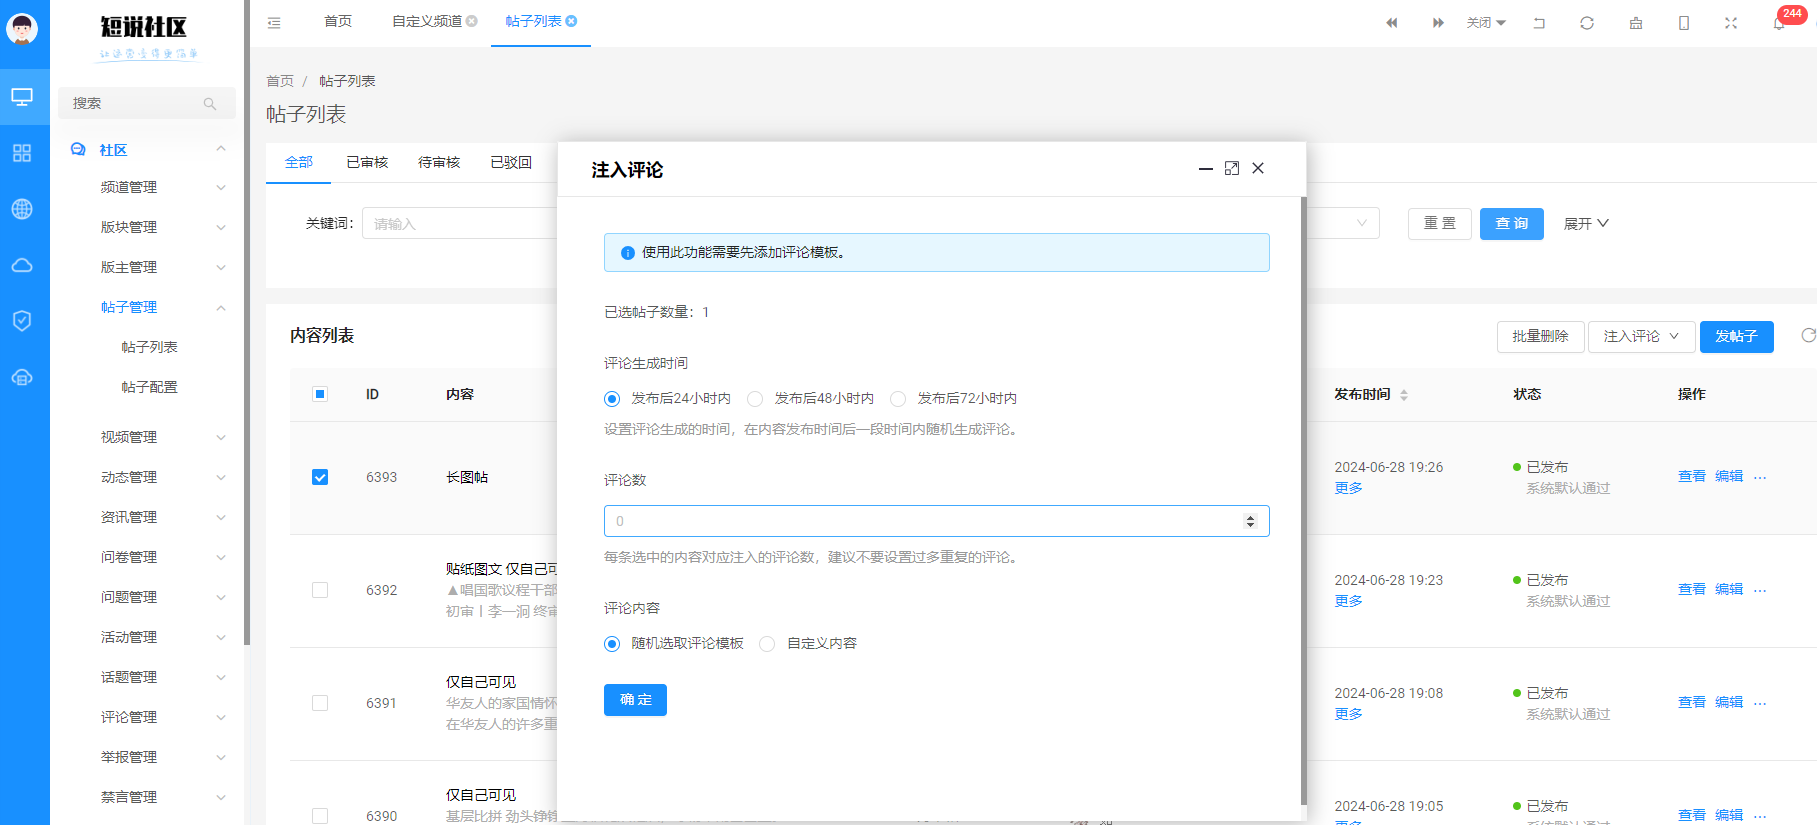Open the 关闭 tabs dropdown
The width and height of the screenshot is (1817, 825).
tap(1486, 23)
